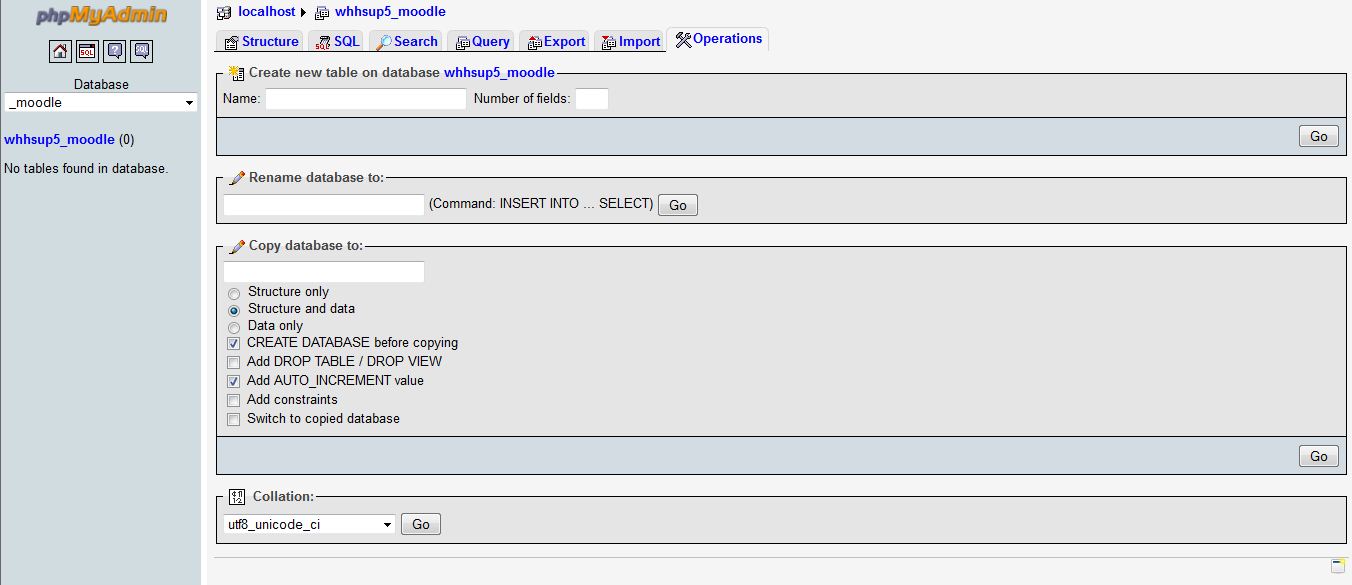1352x585 pixels.
Task: Open phpMyAdmin documentation question mark icon
Action: click(x=114, y=51)
